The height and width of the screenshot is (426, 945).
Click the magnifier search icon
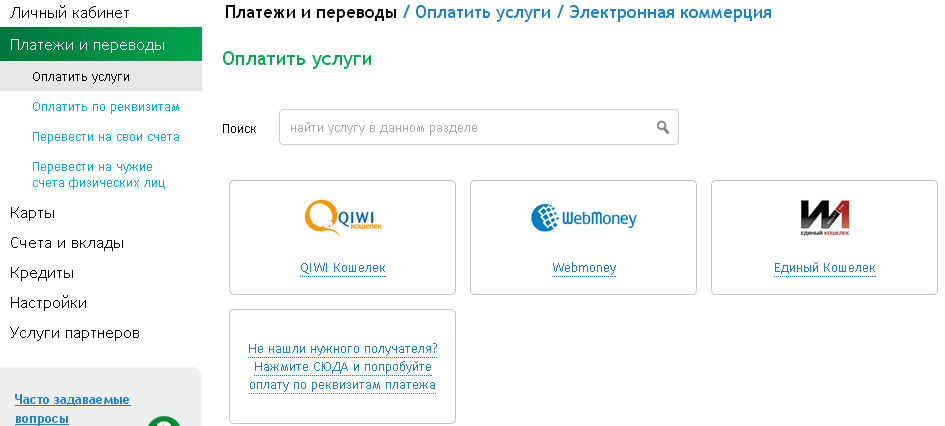click(x=662, y=127)
